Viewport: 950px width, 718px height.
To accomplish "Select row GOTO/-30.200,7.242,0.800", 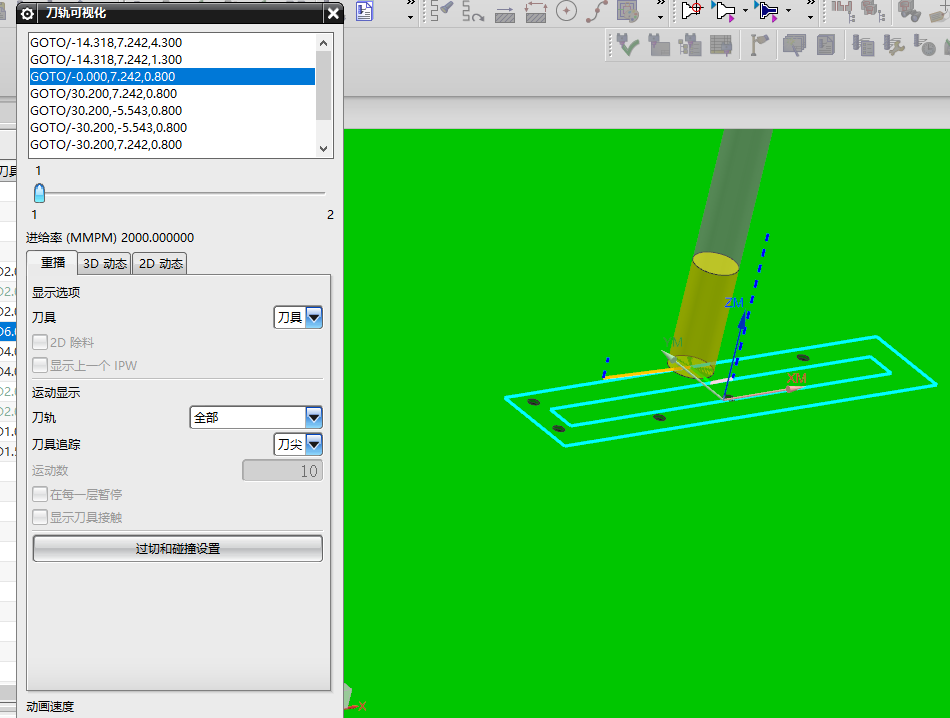I will pos(172,144).
